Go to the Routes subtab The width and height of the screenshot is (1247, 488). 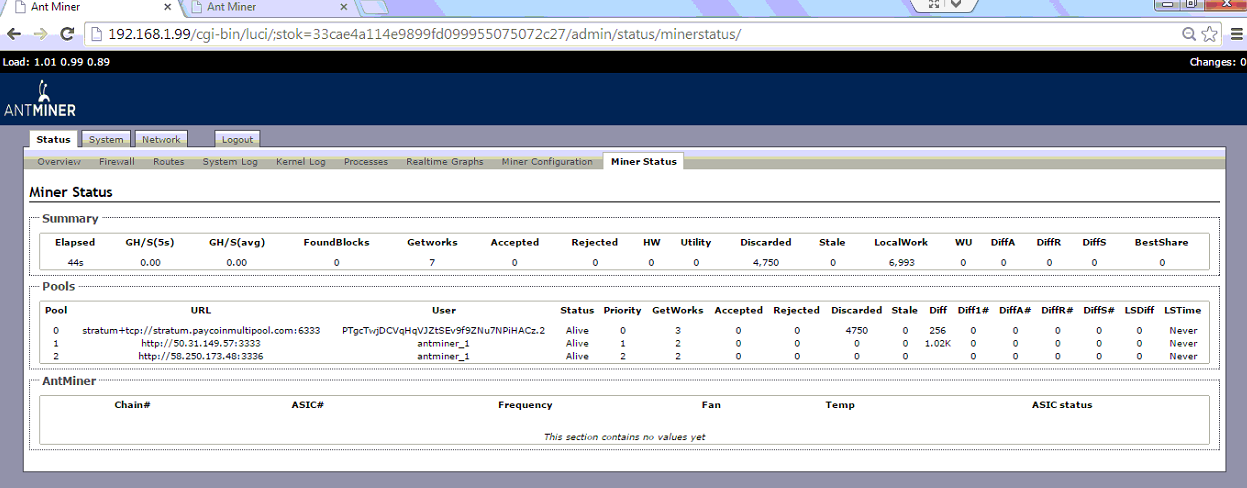169,161
